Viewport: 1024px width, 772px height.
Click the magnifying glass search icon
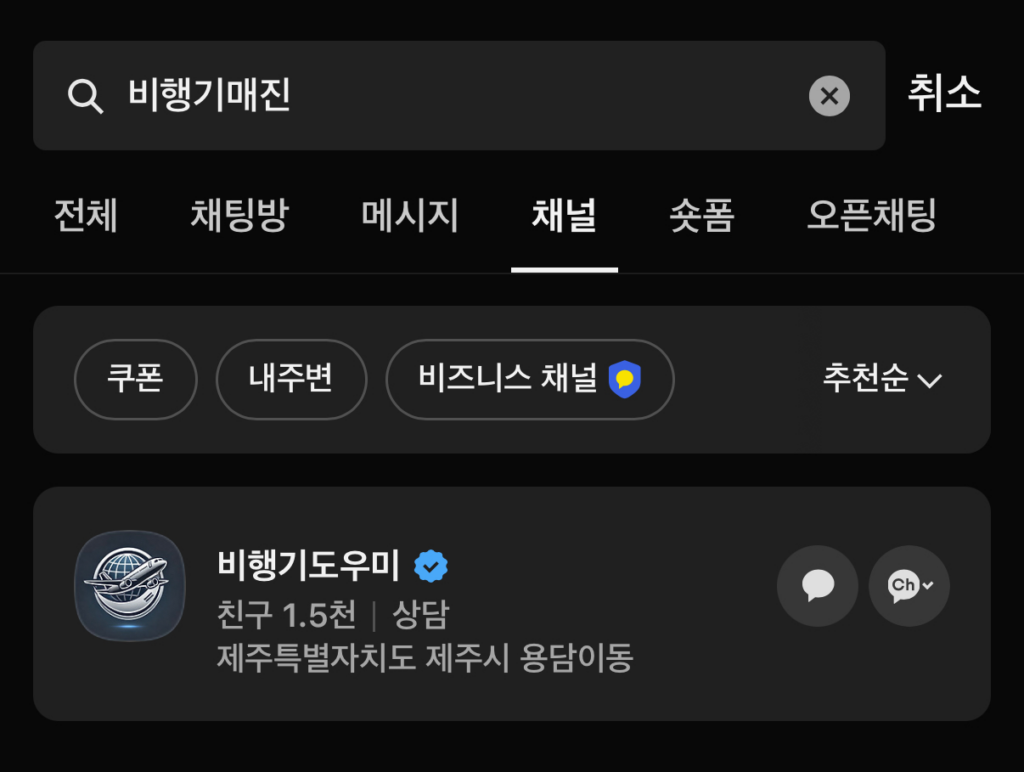coord(86,97)
